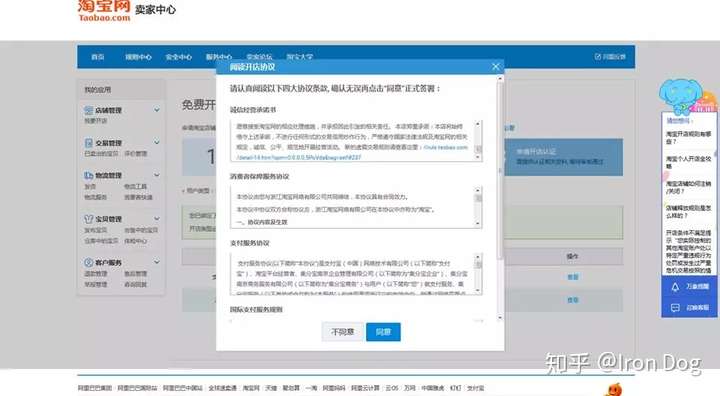Close the 阅读开店协议 dialog with the X

(x=495, y=67)
